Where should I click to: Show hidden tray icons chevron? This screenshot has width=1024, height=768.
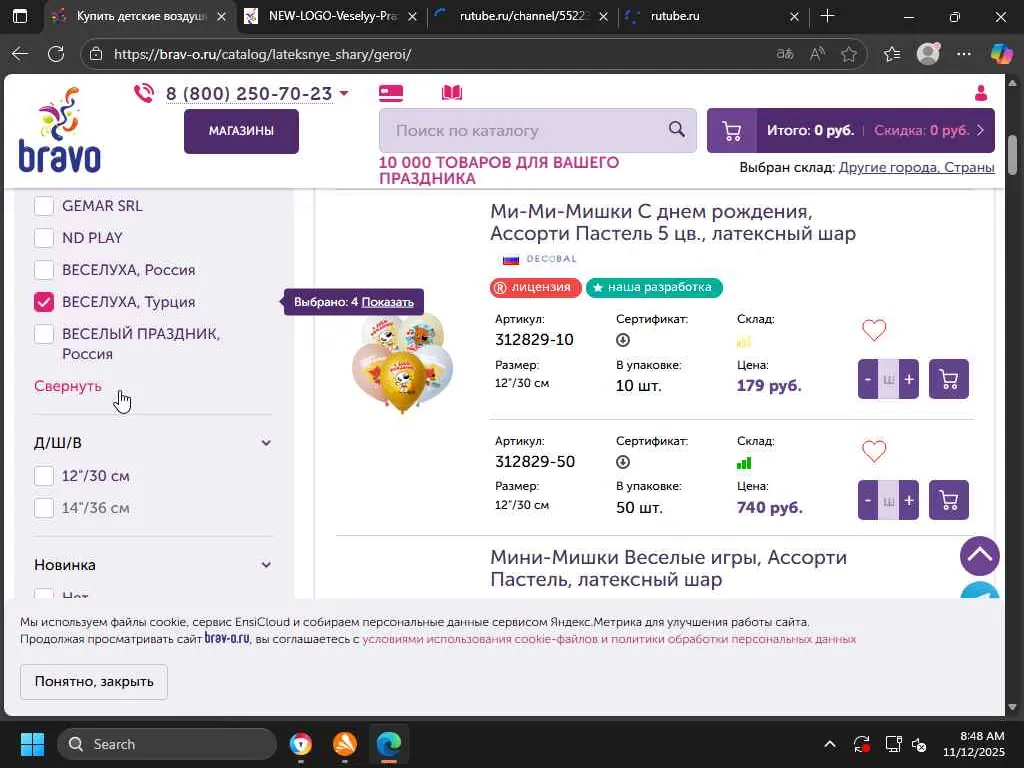(x=829, y=744)
